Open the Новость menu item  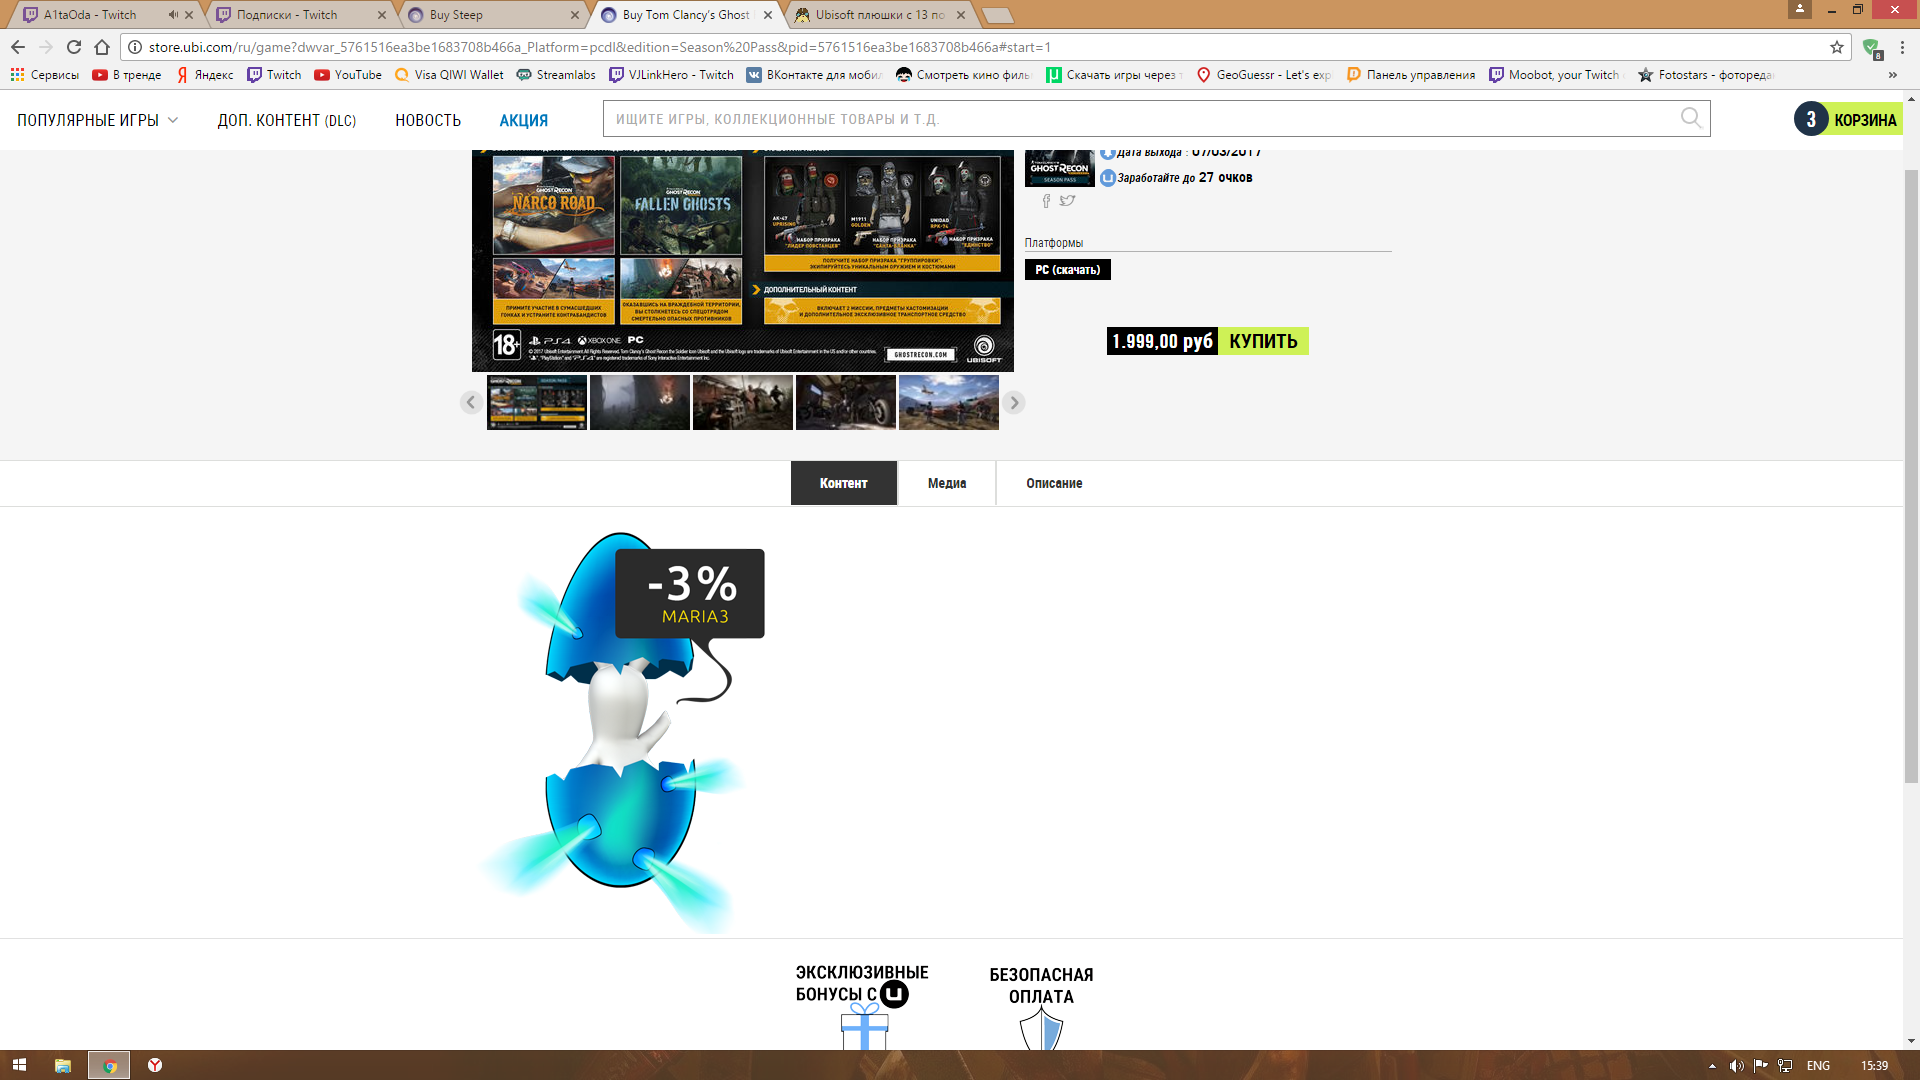pyautogui.click(x=428, y=120)
